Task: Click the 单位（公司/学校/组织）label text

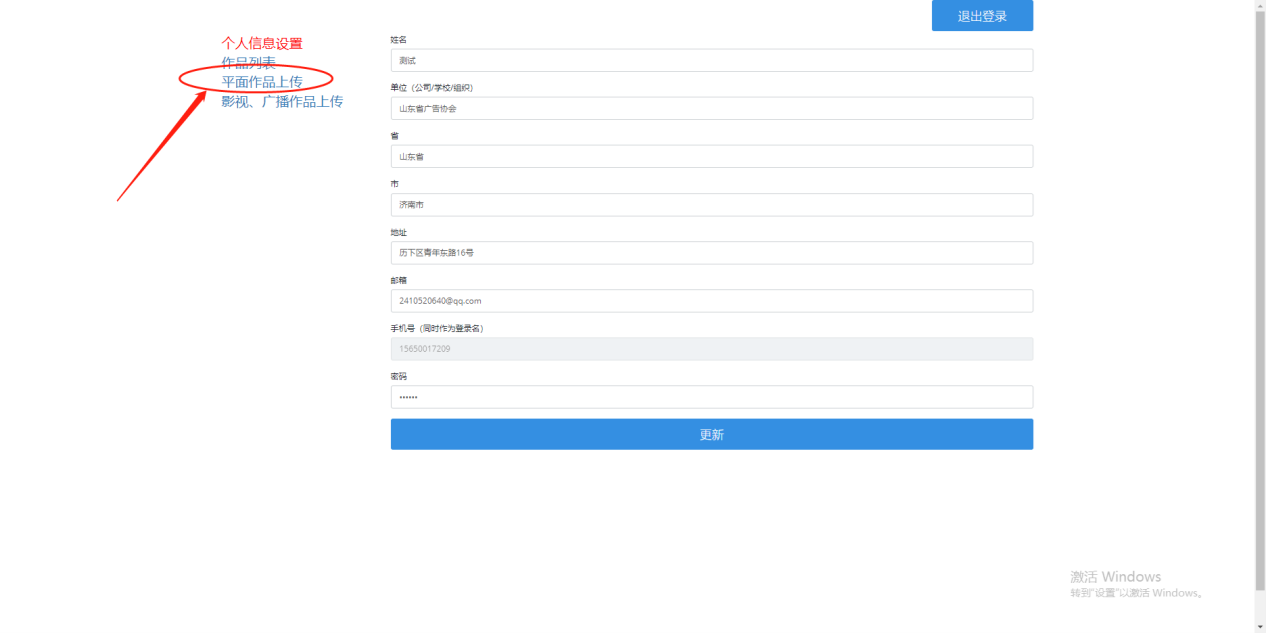Action: coord(431,88)
